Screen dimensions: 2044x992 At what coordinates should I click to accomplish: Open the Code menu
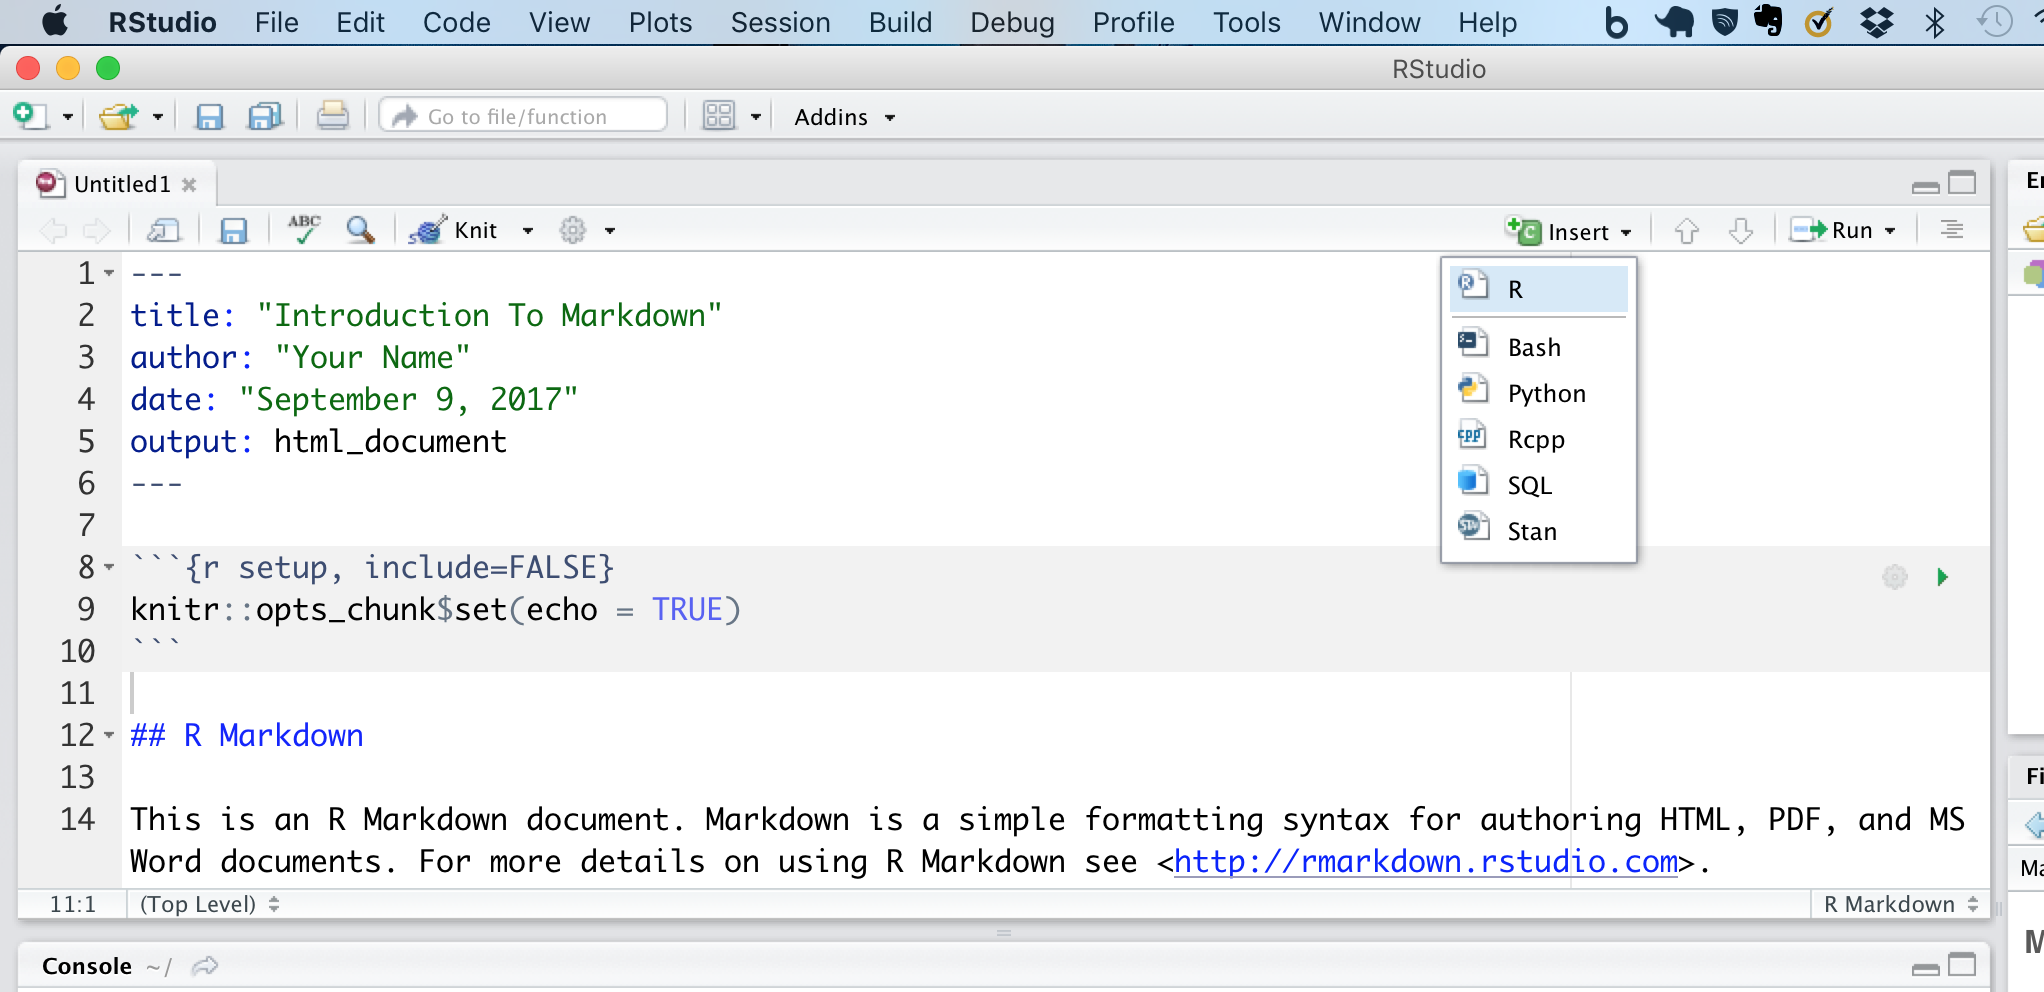(456, 22)
